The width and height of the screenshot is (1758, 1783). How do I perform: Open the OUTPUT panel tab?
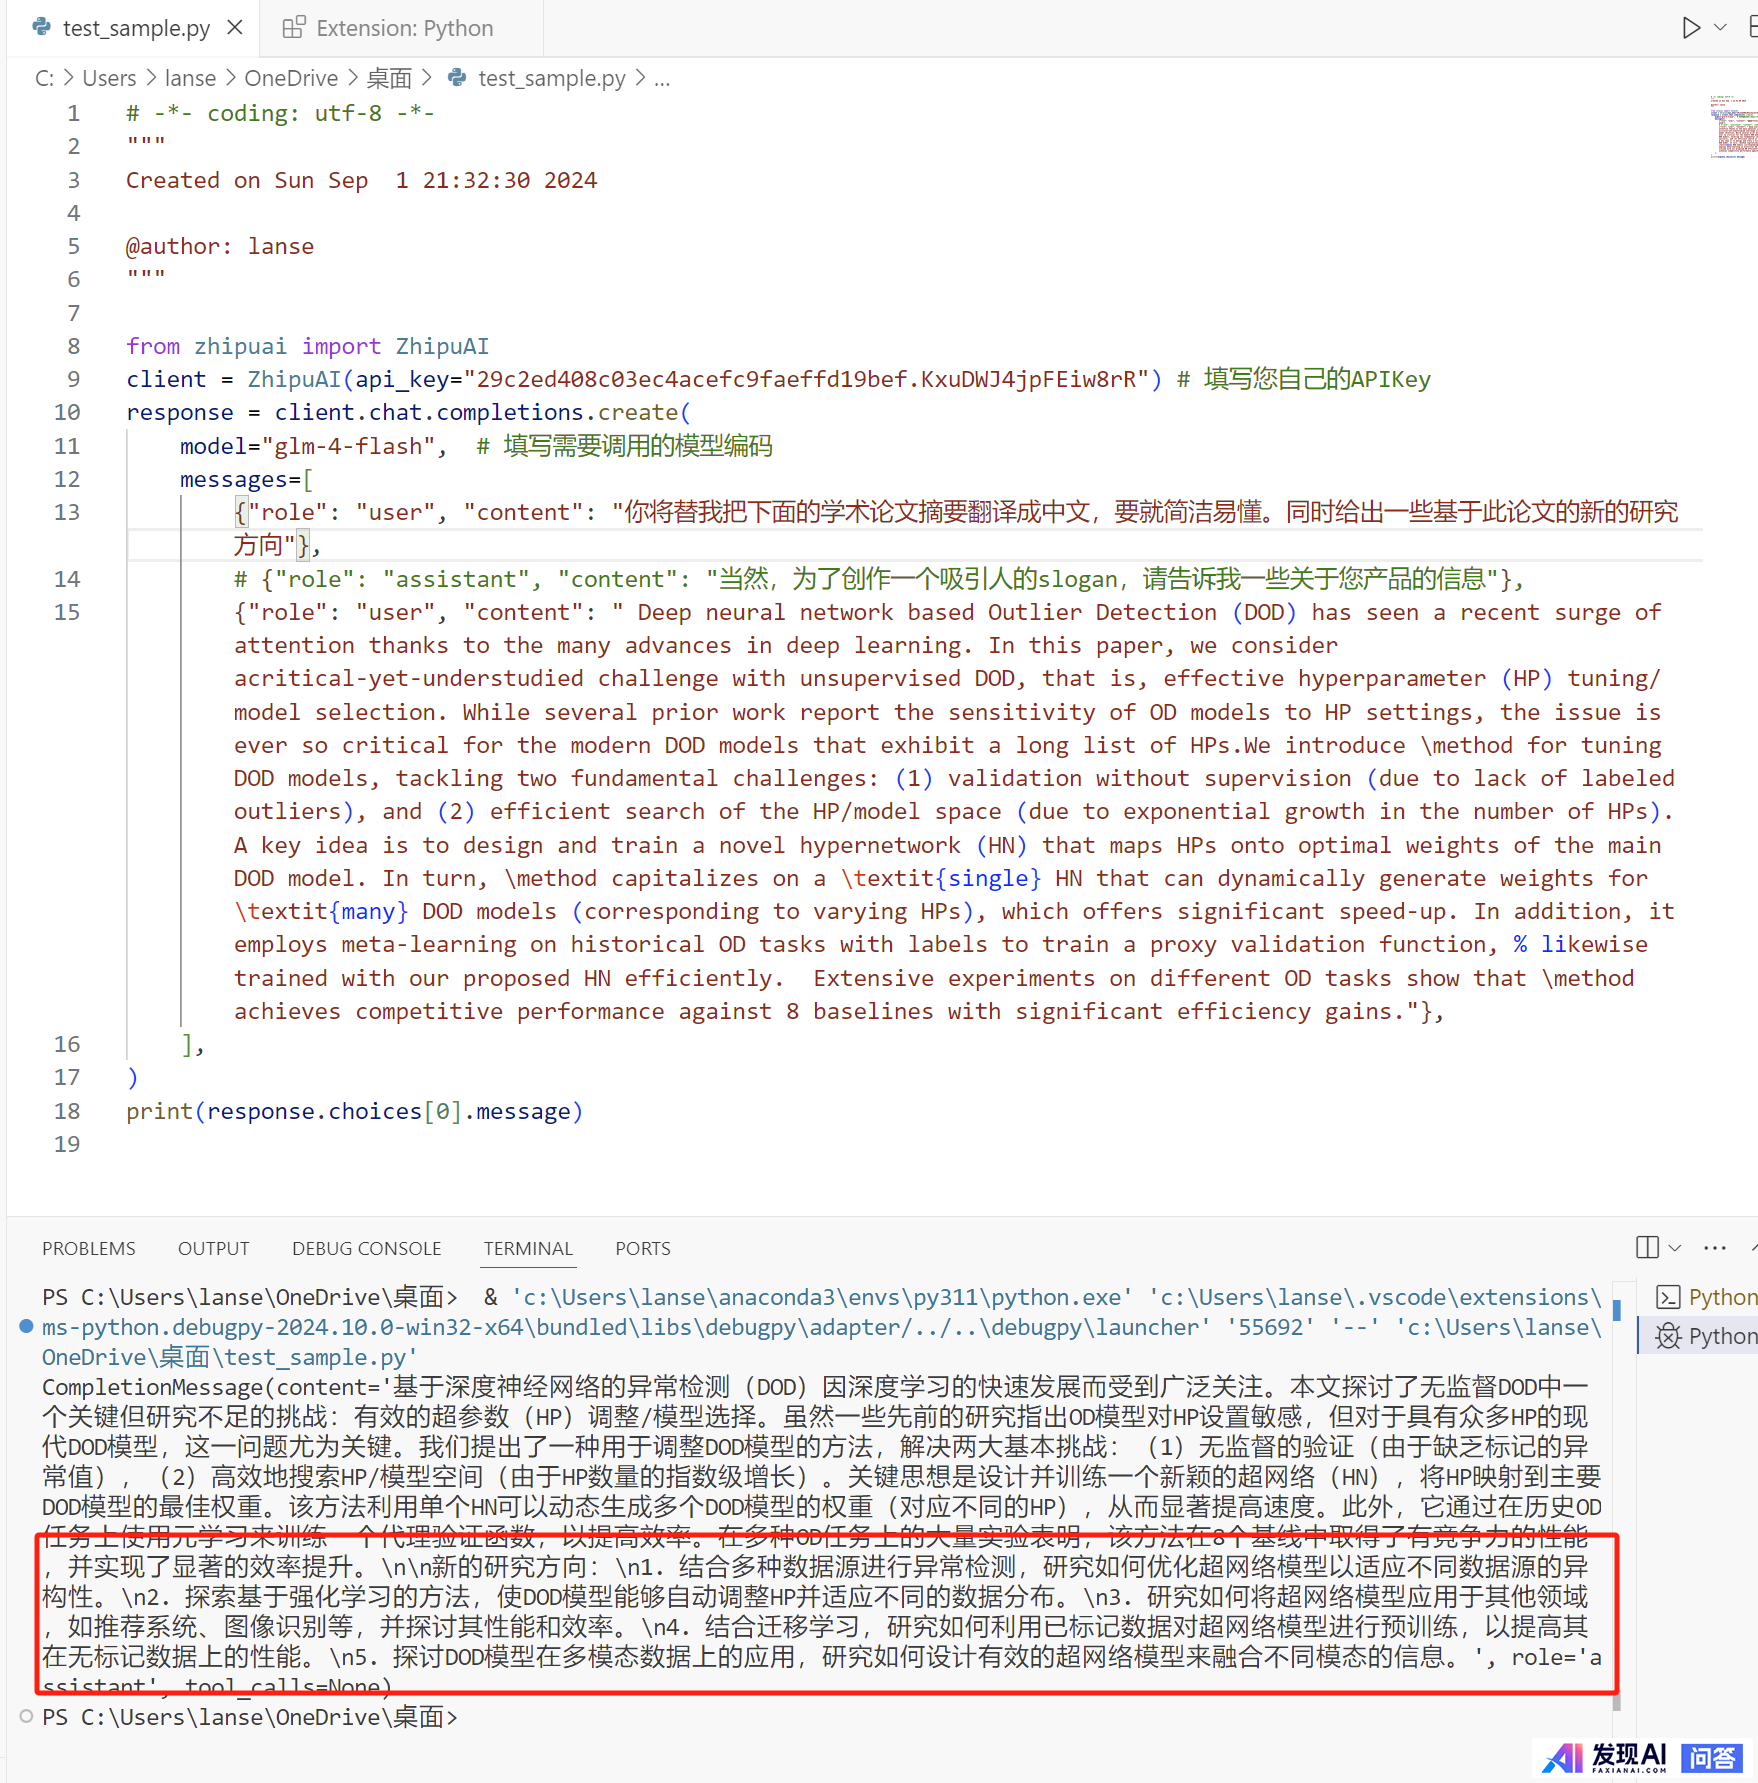click(213, 1248)
